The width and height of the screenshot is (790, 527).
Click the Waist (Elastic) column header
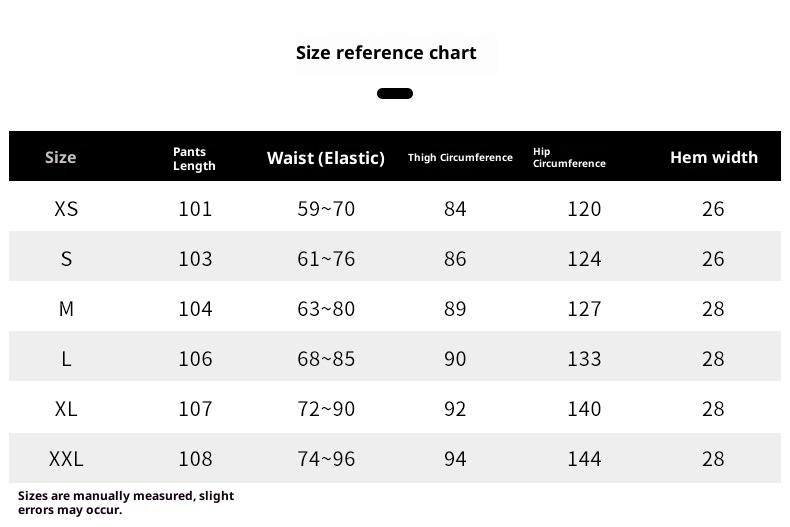point(325,158)
